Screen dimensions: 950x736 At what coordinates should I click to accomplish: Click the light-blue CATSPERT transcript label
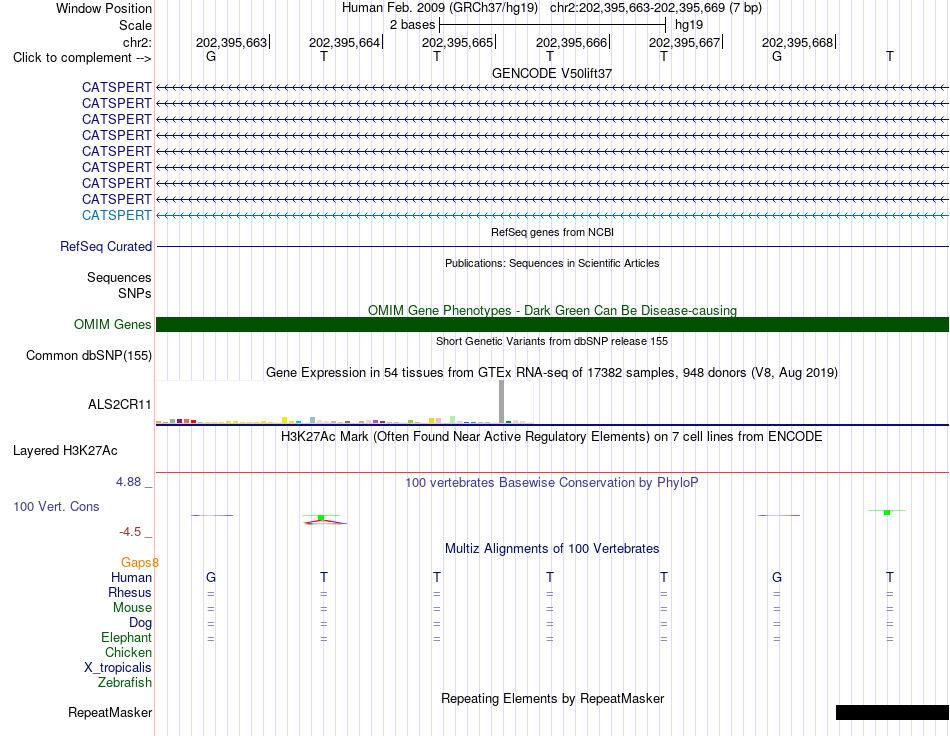[x=116, y=216]
